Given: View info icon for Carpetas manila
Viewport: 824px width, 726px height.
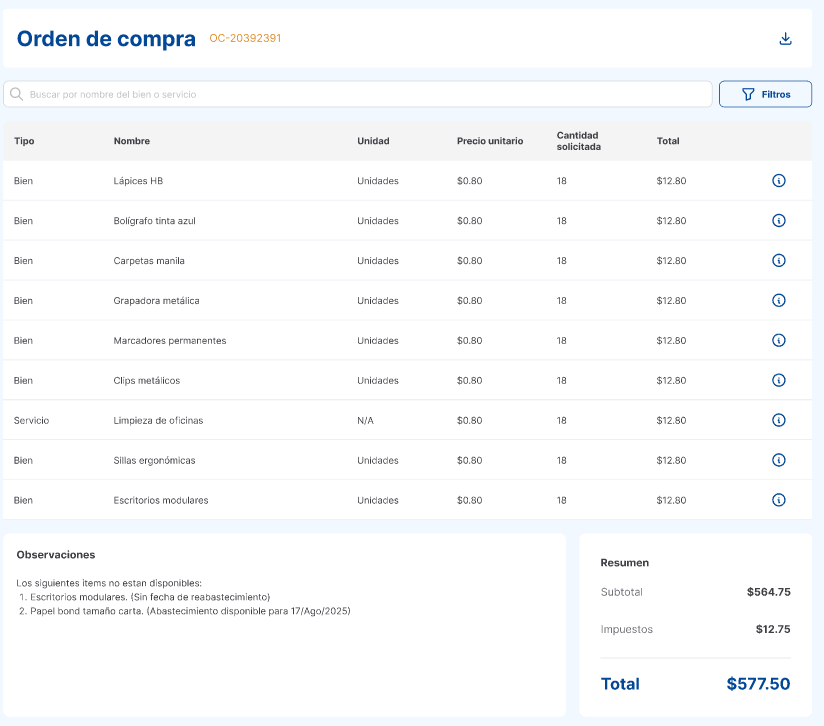Looking at the screenshot, I should point(779,261).
